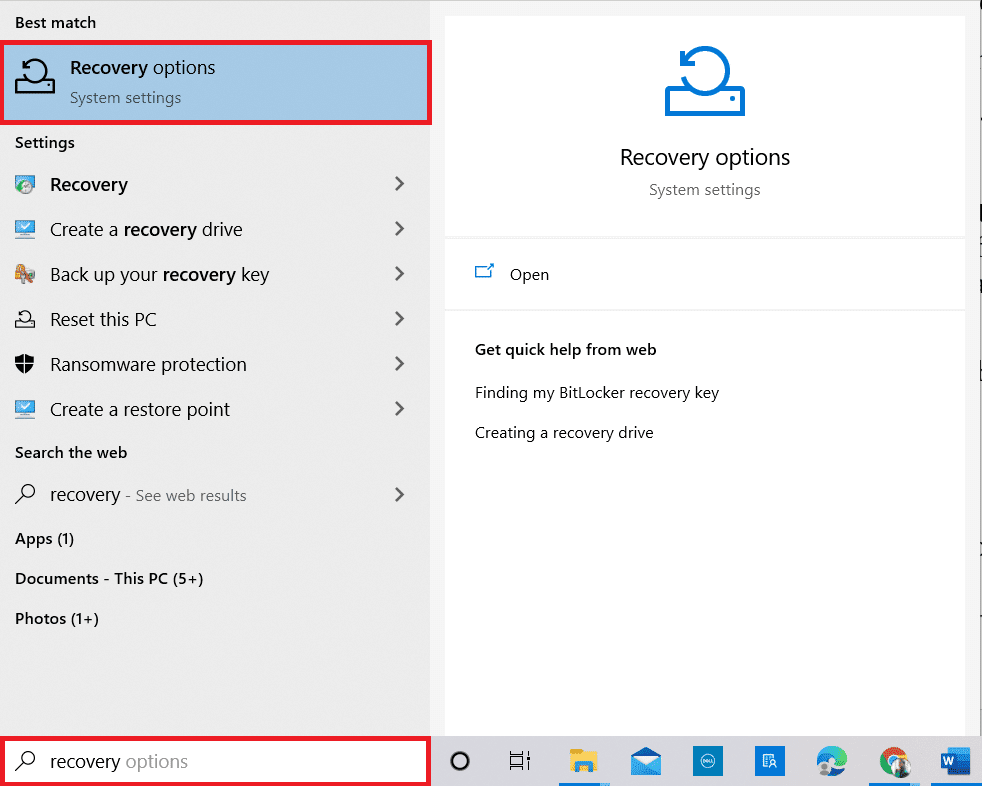The width and height of the screenshot is (982, 786).
Task: Click the Create a restore point icon
Action: click(27, 409)
